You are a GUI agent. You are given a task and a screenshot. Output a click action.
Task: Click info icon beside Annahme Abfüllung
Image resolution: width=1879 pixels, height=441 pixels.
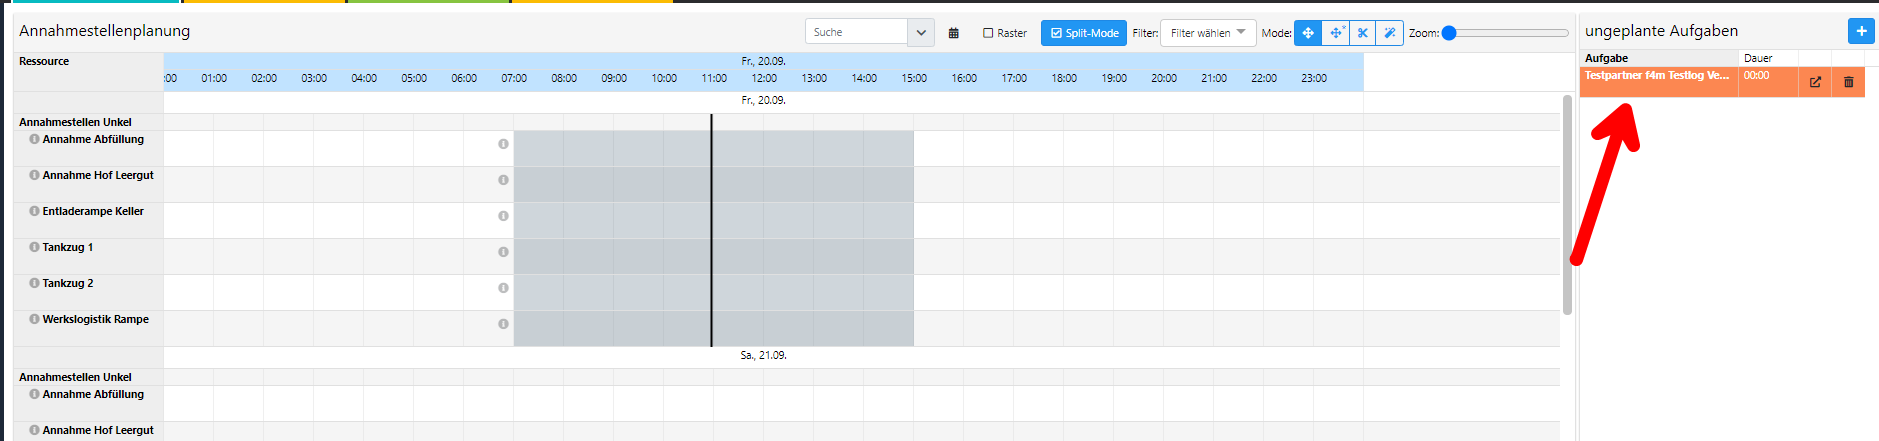pyautogui.click(x=34, y=139)
